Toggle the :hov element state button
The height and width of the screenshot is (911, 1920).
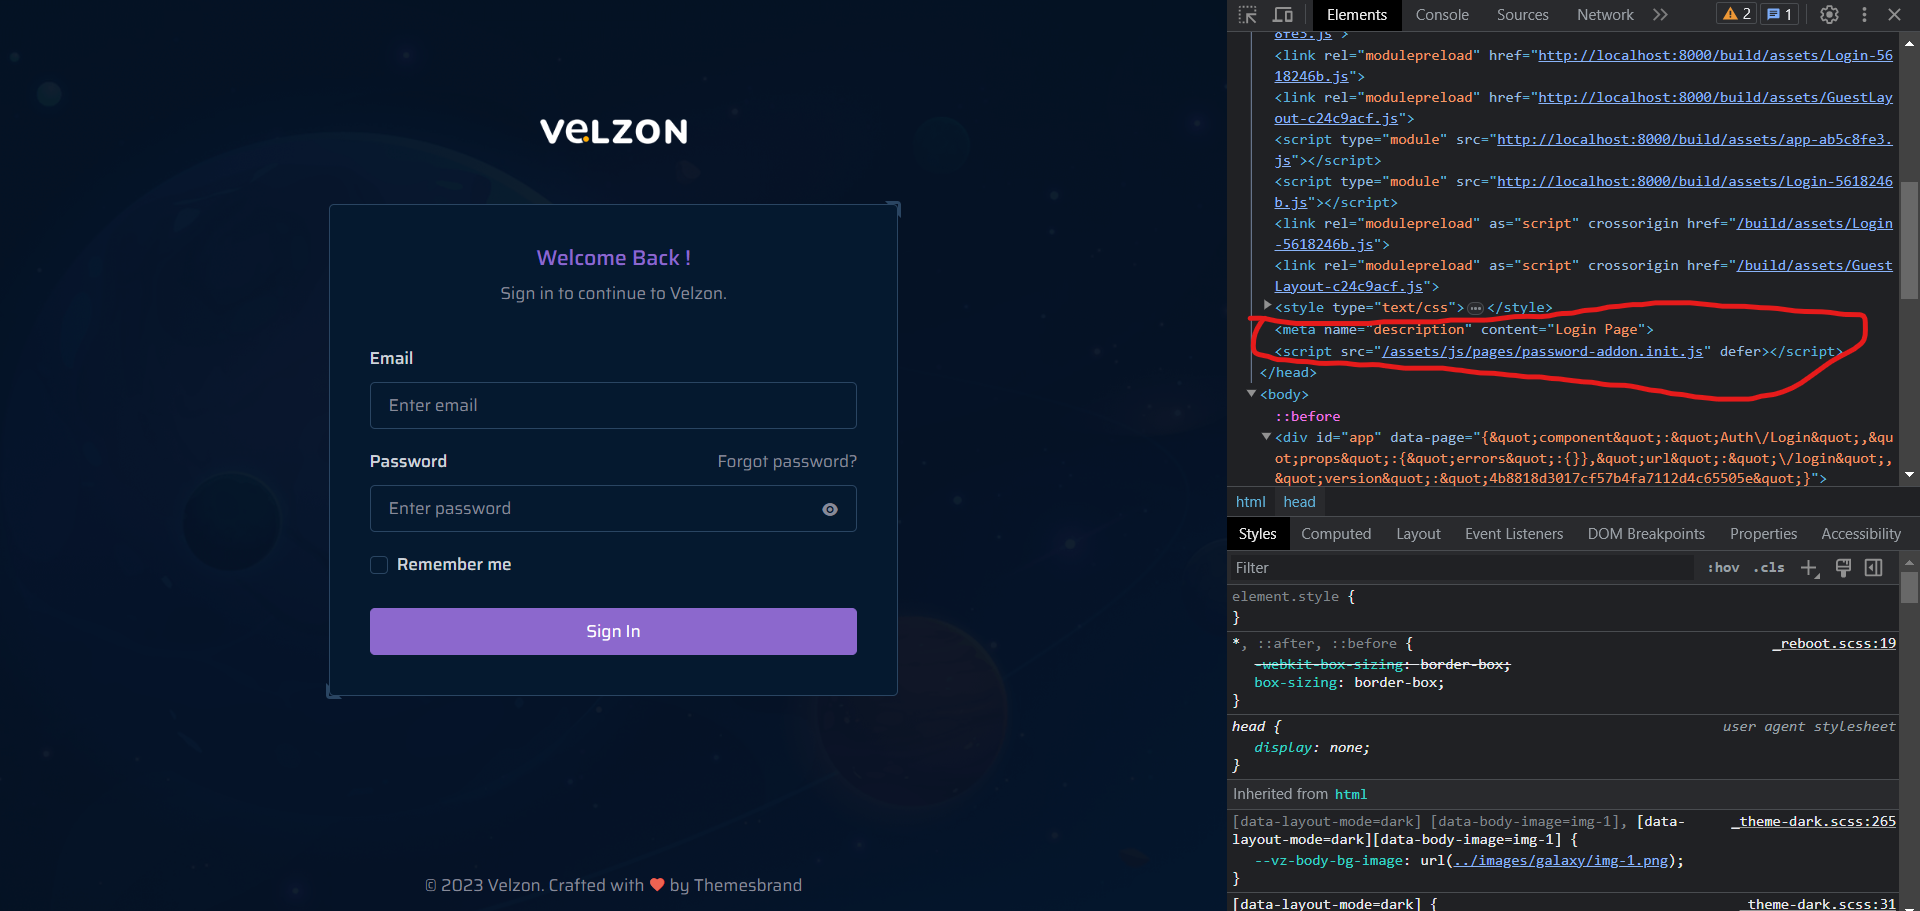click(1723, 568)
